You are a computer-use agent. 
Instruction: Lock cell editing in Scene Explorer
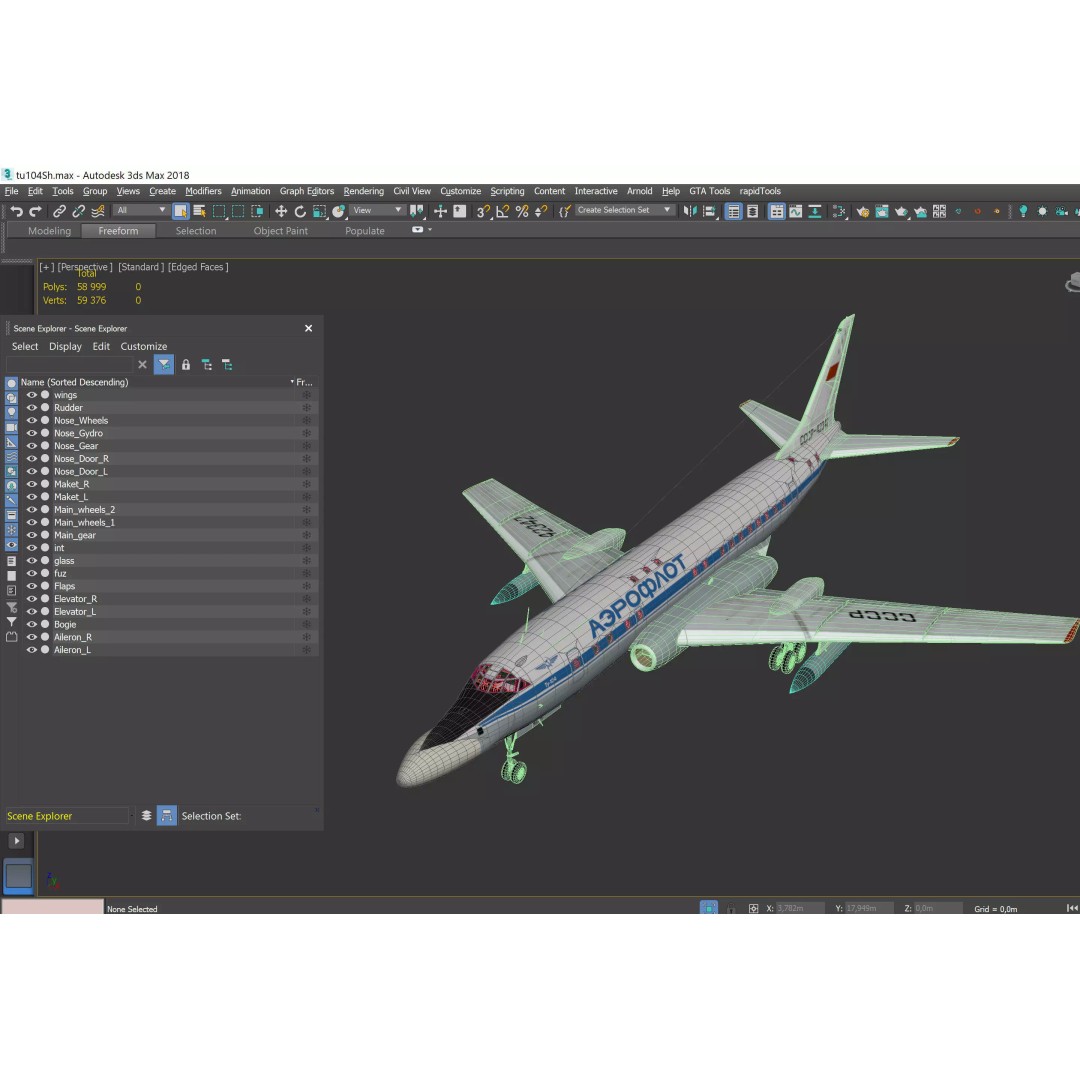point(186,365)
